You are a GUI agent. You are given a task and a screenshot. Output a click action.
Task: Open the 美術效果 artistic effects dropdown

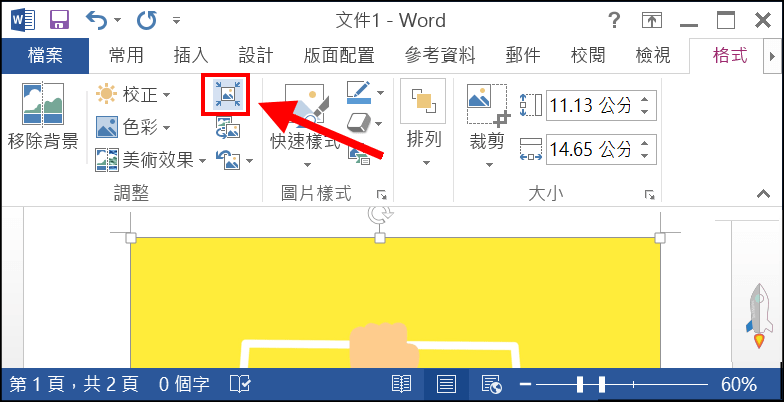point(150,160)
